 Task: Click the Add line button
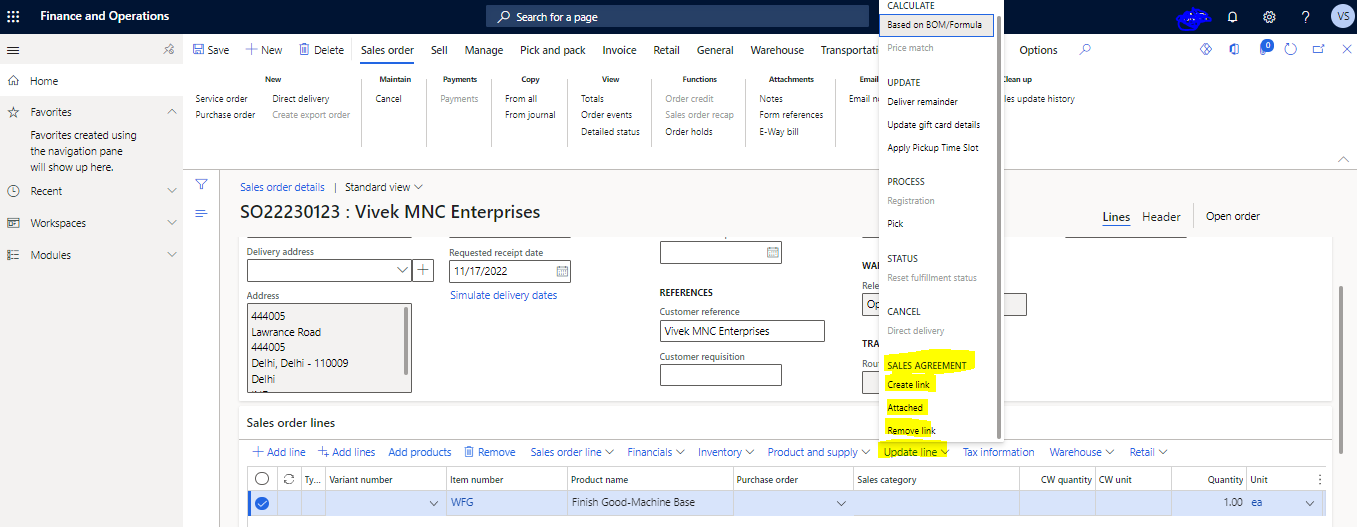279,452
